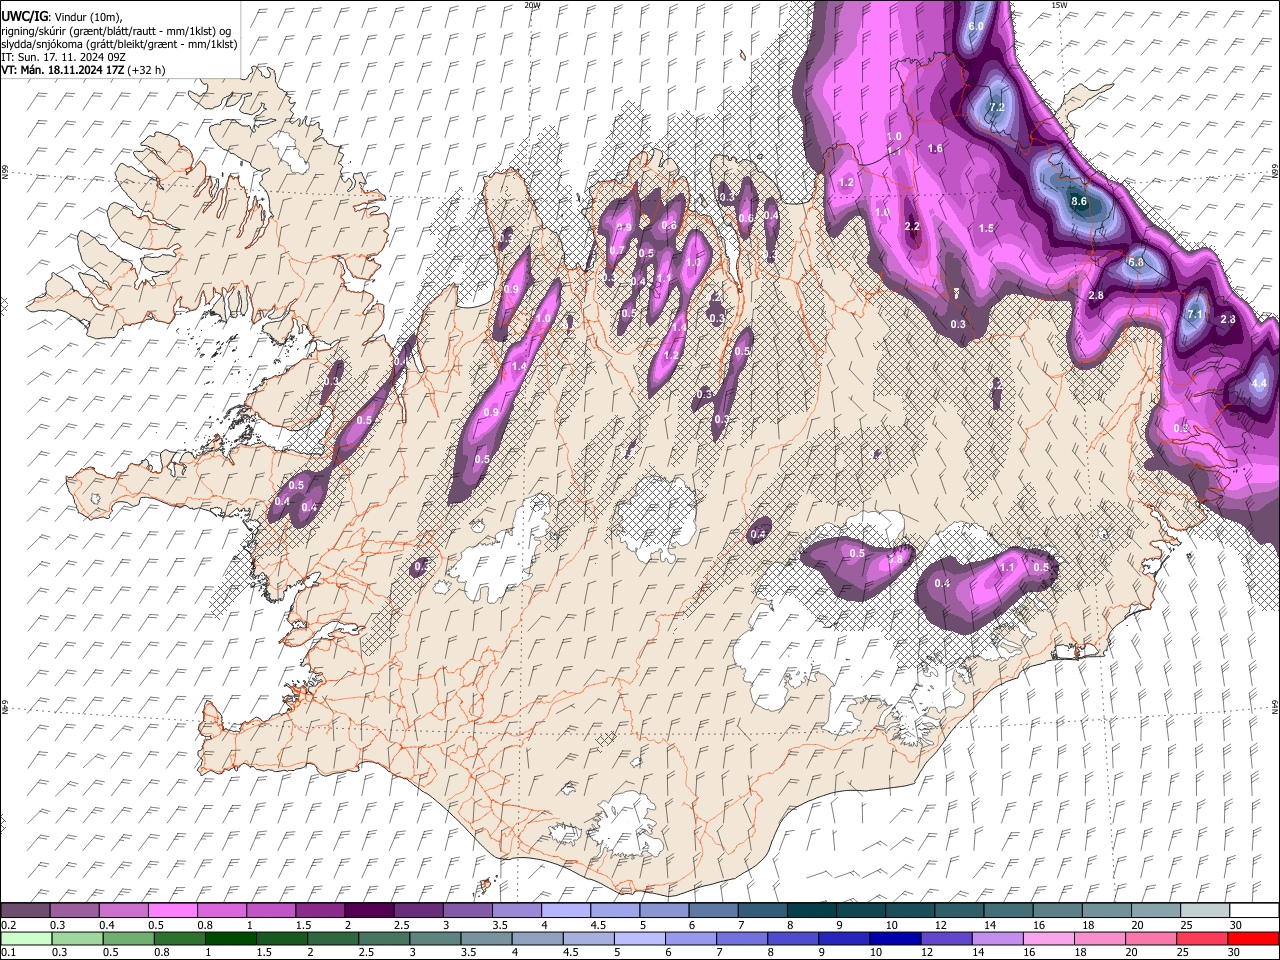Click the 6.0 precipitation value on the map
Image resolution: width=1280 pixels, height=960 pixels.
click(x=977, y=26)
